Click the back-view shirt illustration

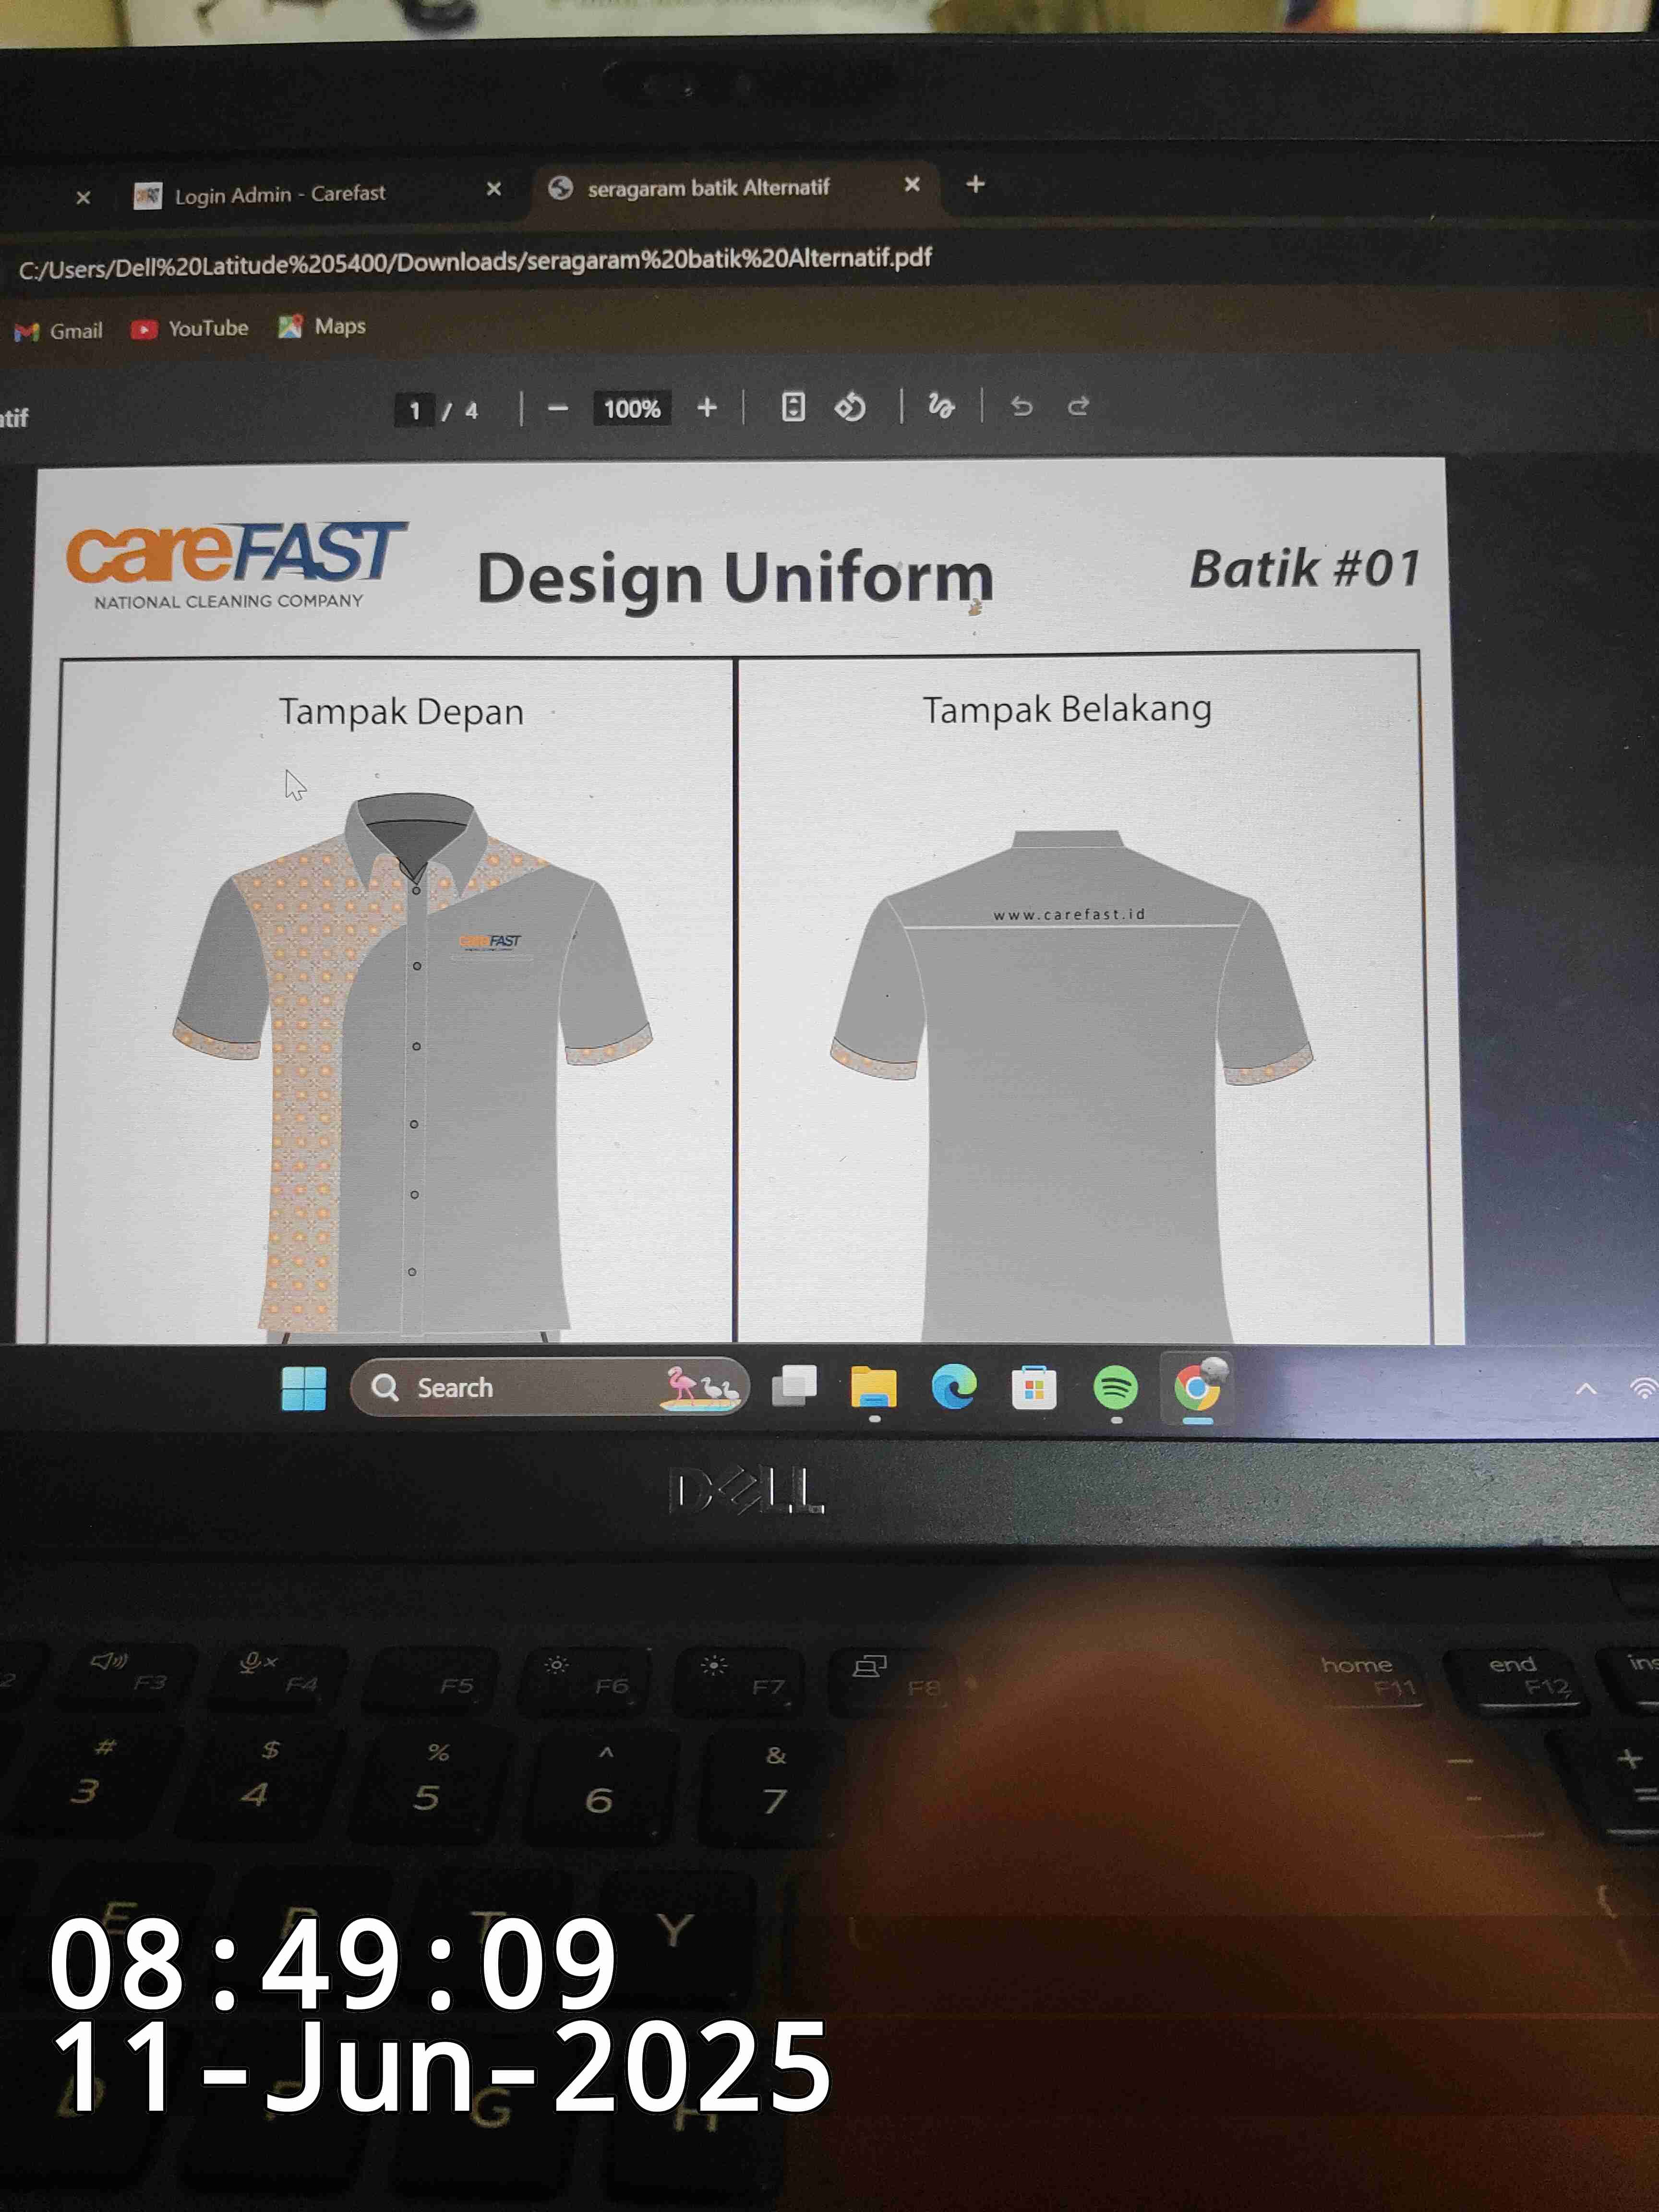point(1071,1086)
